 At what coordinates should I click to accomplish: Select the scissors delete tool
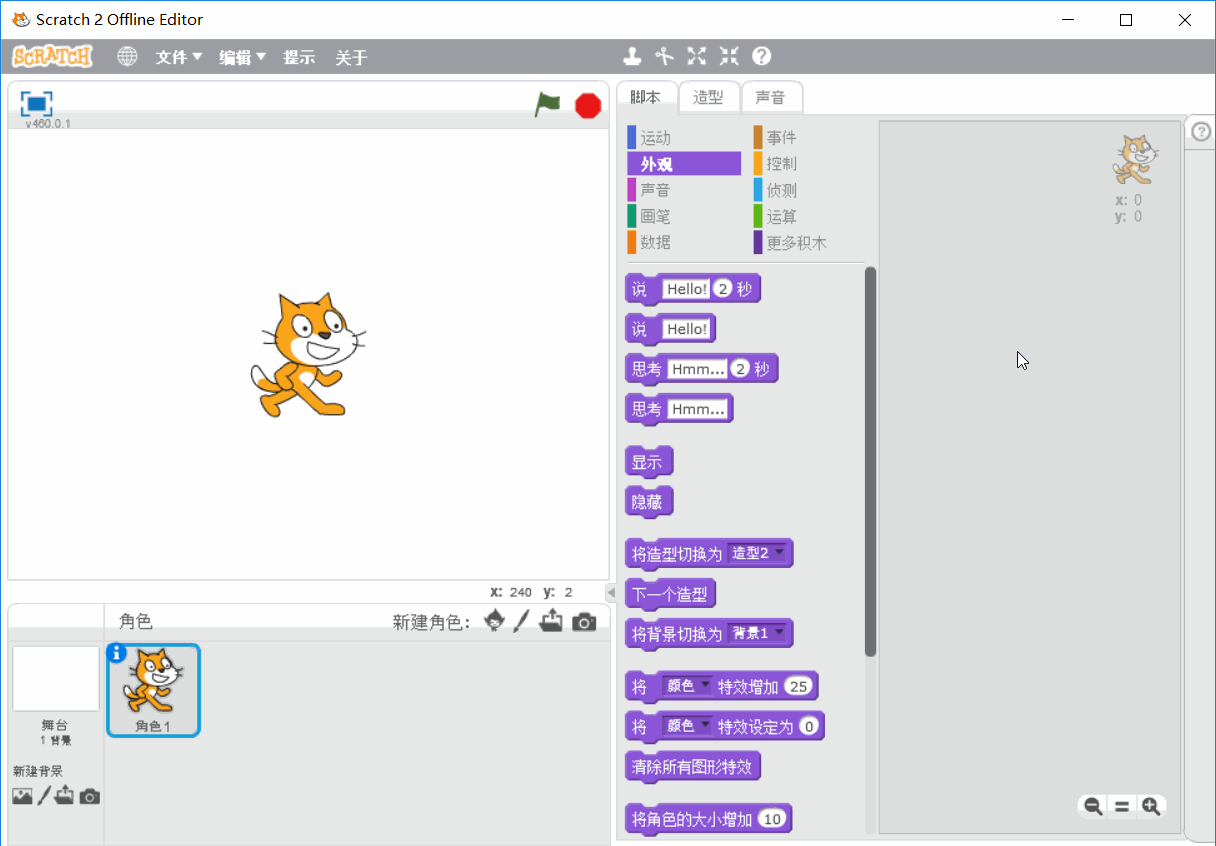click(x=664, y=56)
